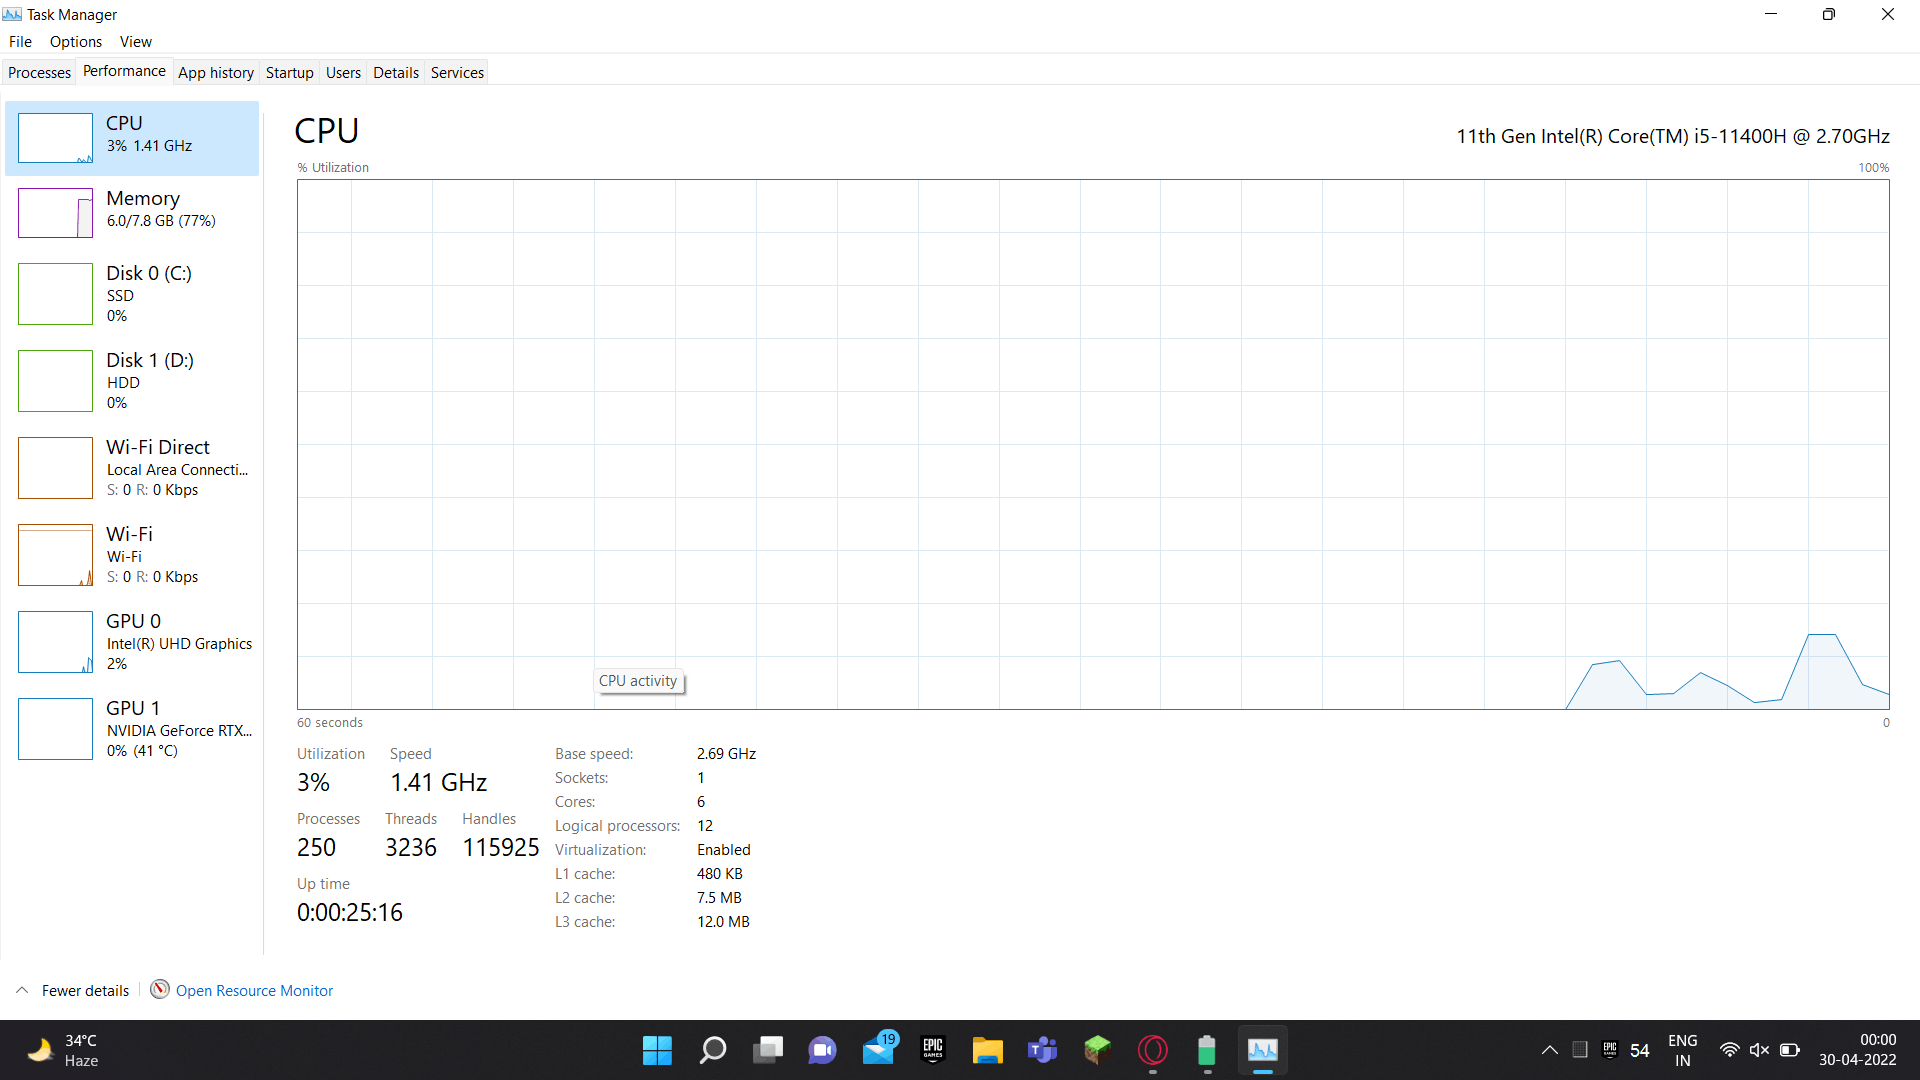Open taskbar Search magnifier icon

pyautogui.click(x=713, y=1050)
